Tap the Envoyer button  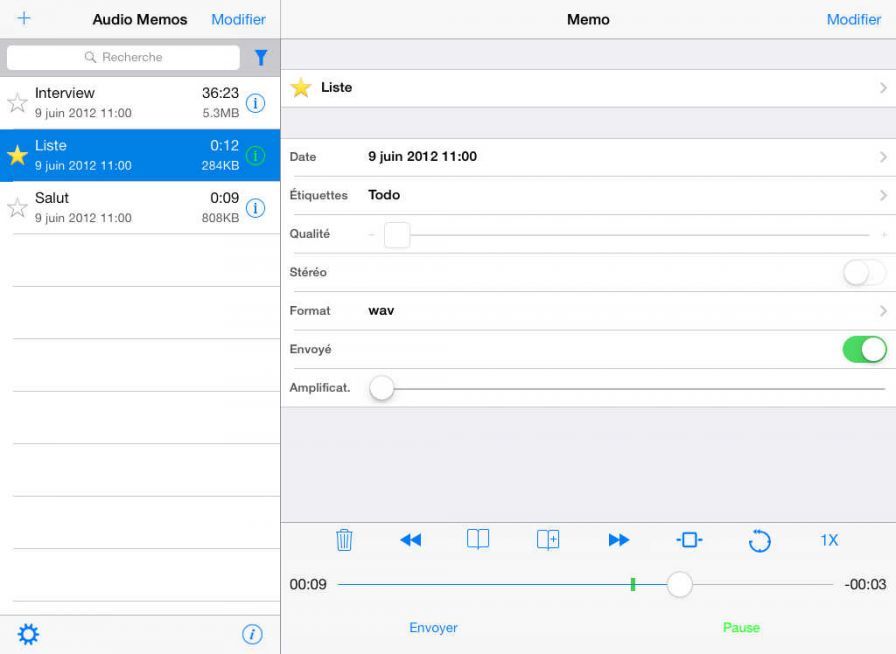(x=433, y=628)
